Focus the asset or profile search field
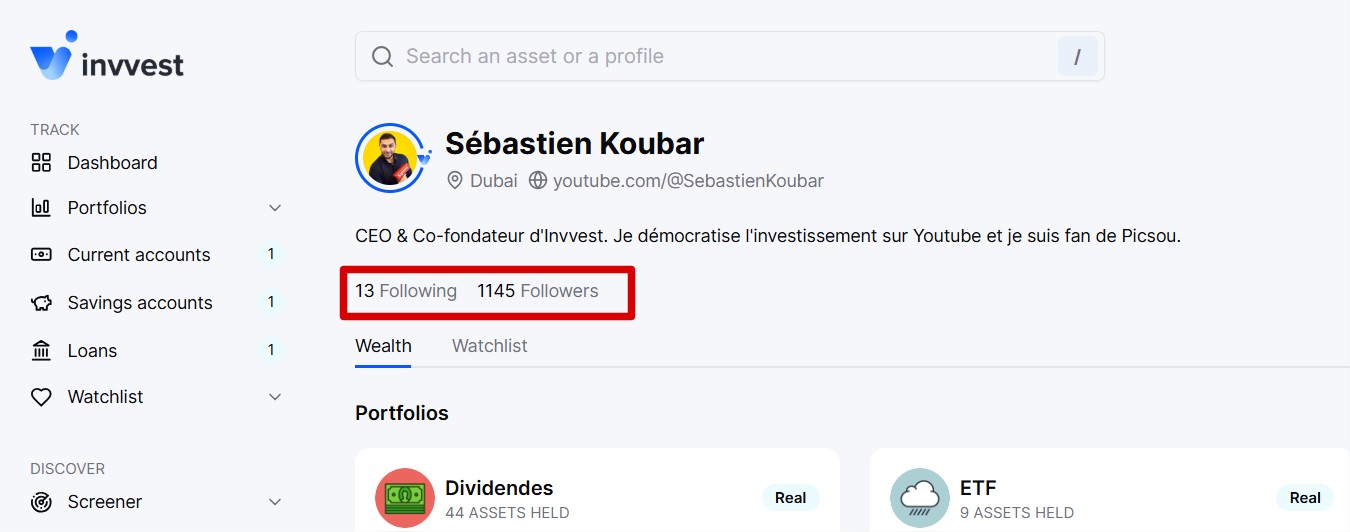This screenshot has width=1350, height=532. [x=730, y=56]
